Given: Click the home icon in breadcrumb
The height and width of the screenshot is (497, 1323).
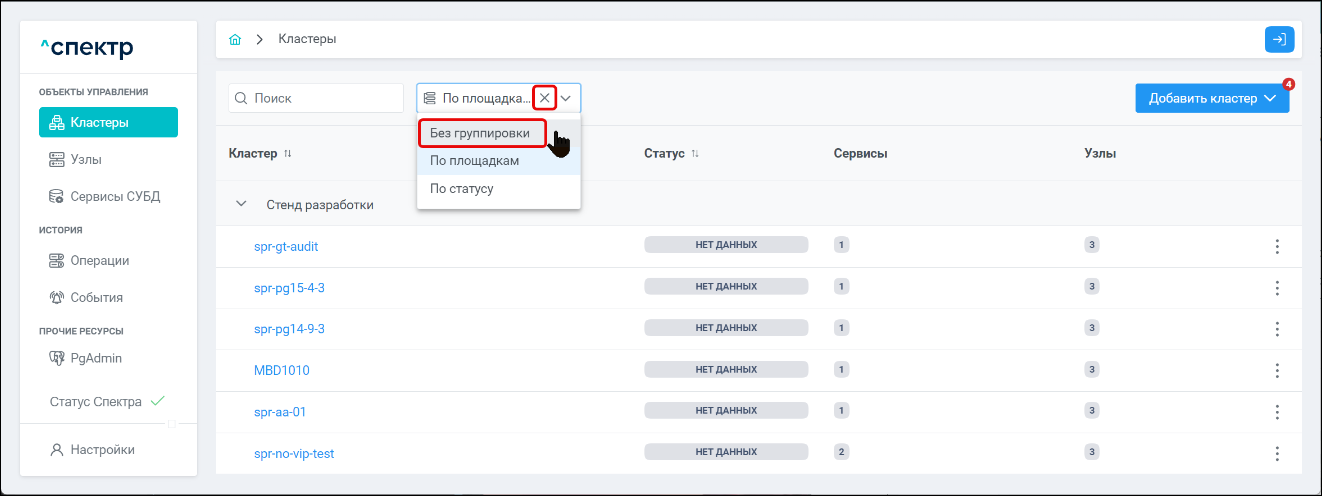Looking at the screenshot, I should click(235, 39).
